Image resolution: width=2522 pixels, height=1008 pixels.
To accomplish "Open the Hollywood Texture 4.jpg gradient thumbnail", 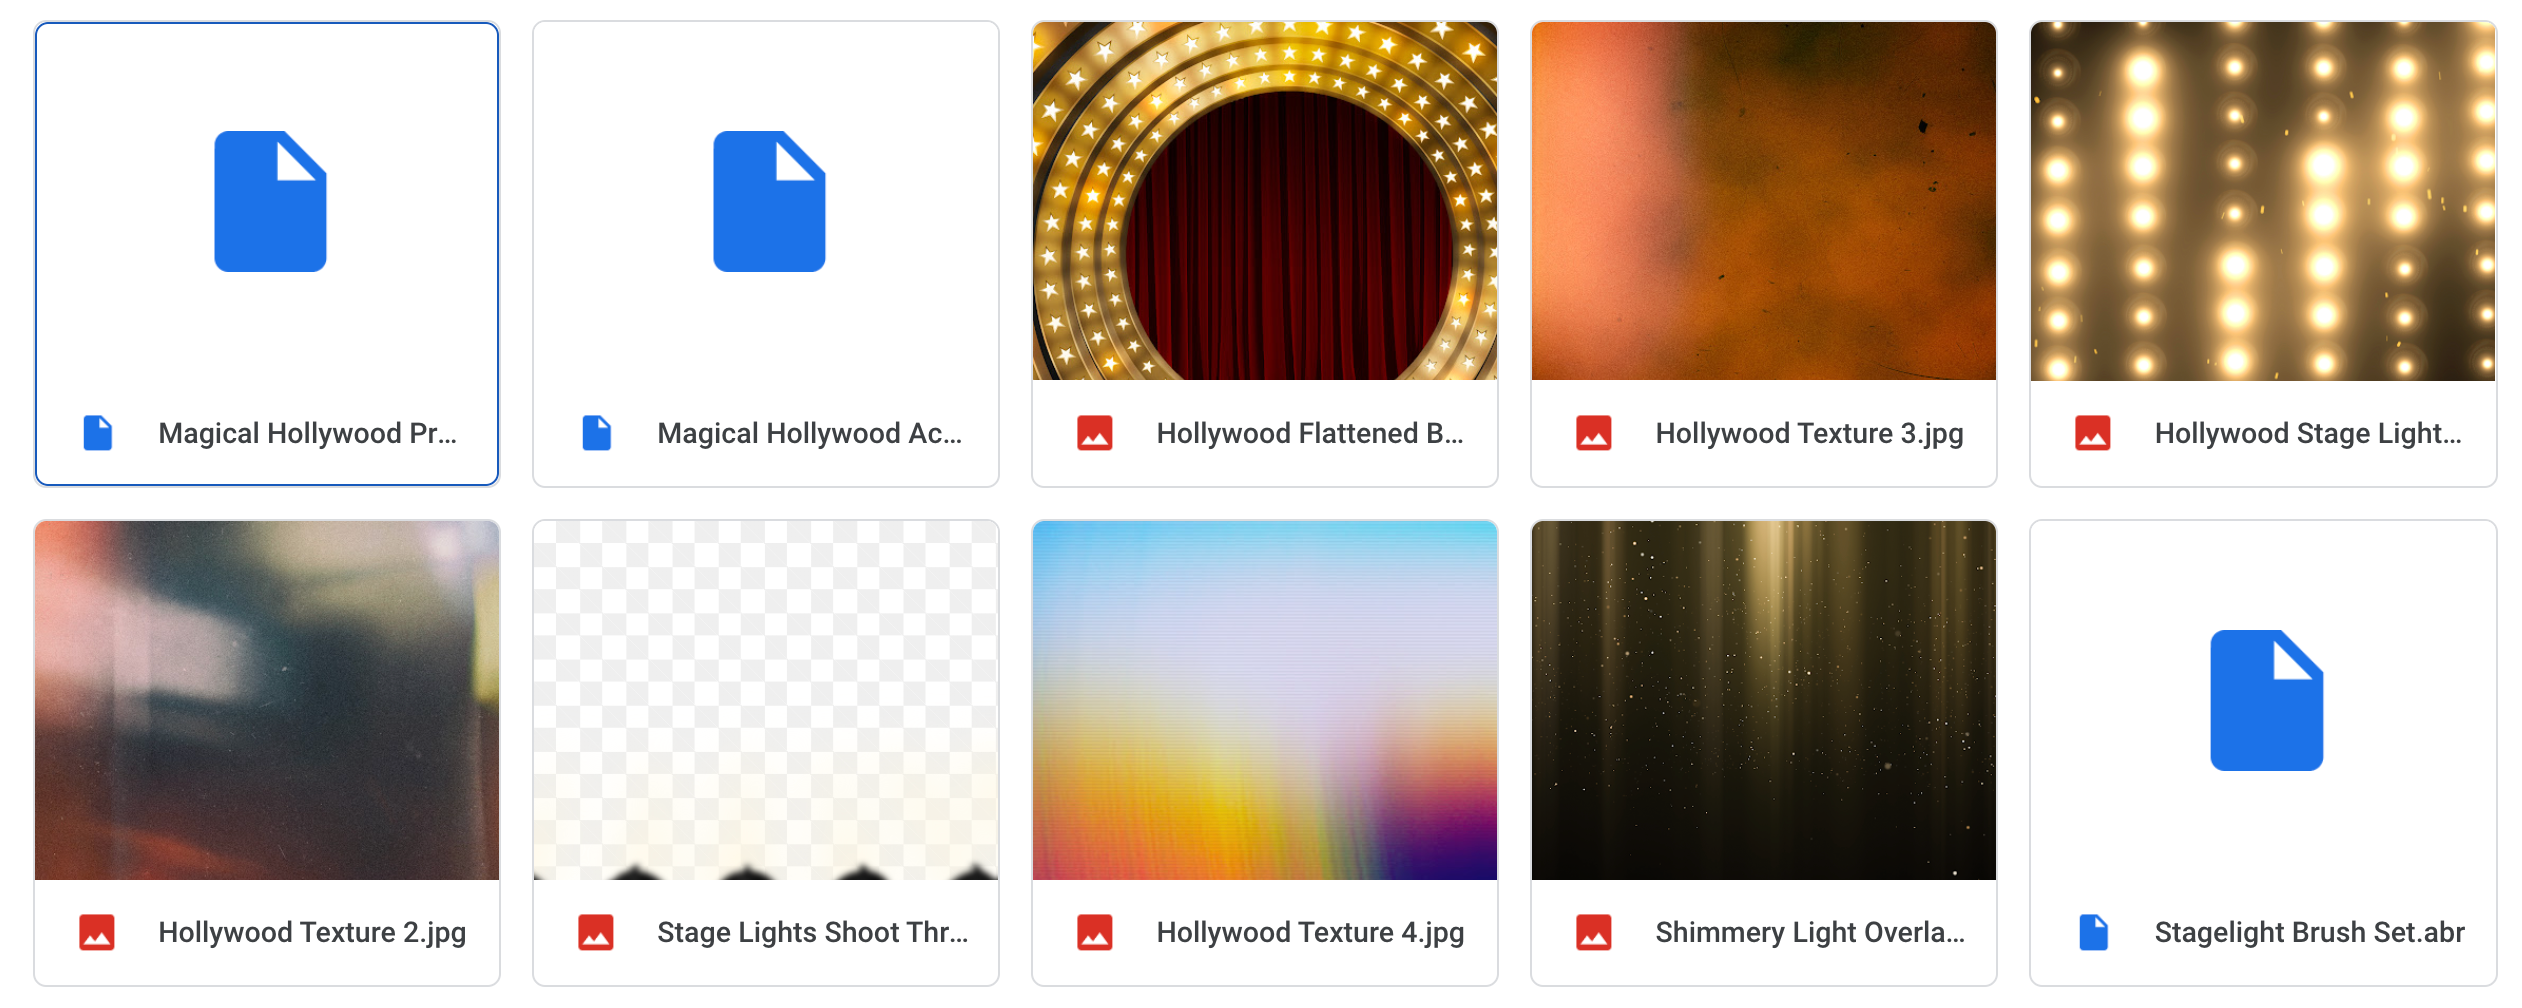I will (1264, 698).
